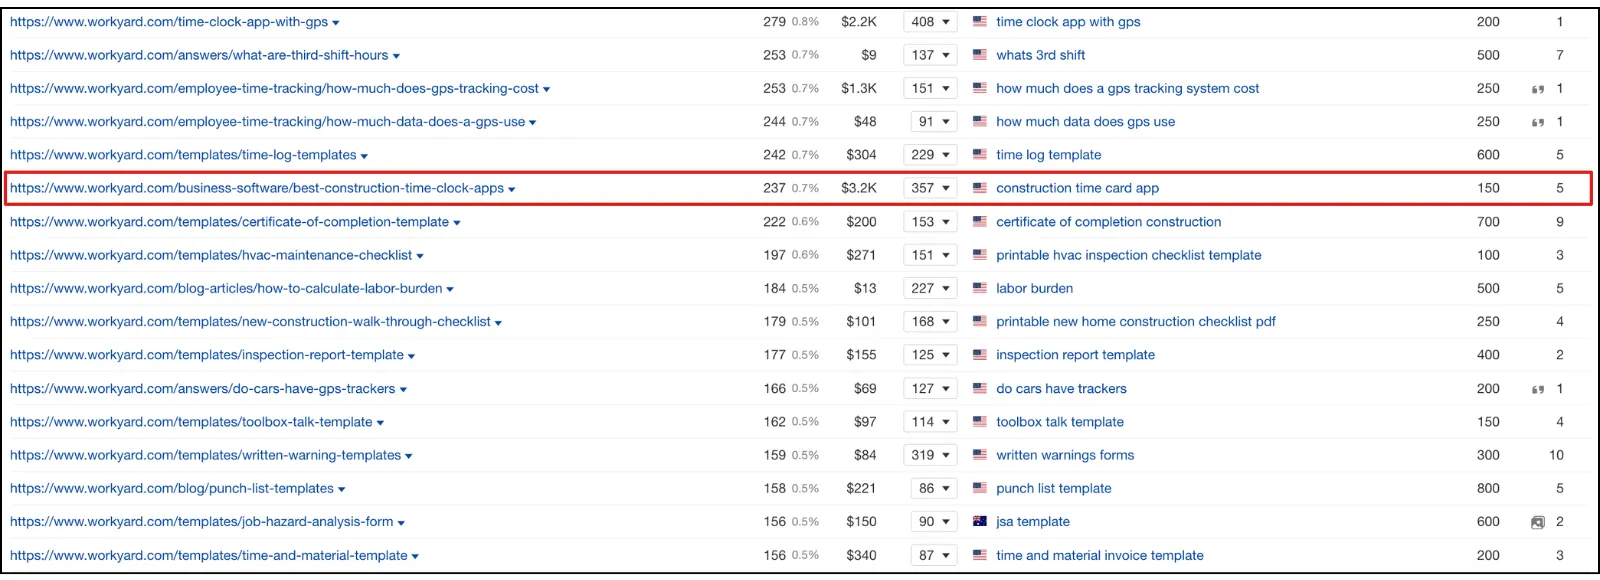The width and height of the screenshot is (1600, 580).
Task: Click the '$2.2K' traffic value
Action: (859, 22)
